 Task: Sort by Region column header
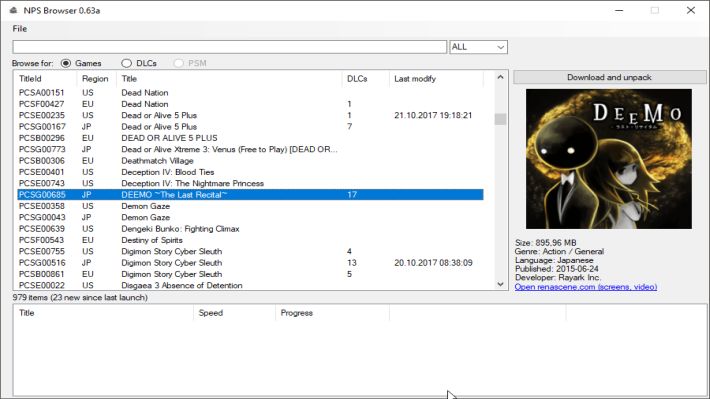click(95, 79)
